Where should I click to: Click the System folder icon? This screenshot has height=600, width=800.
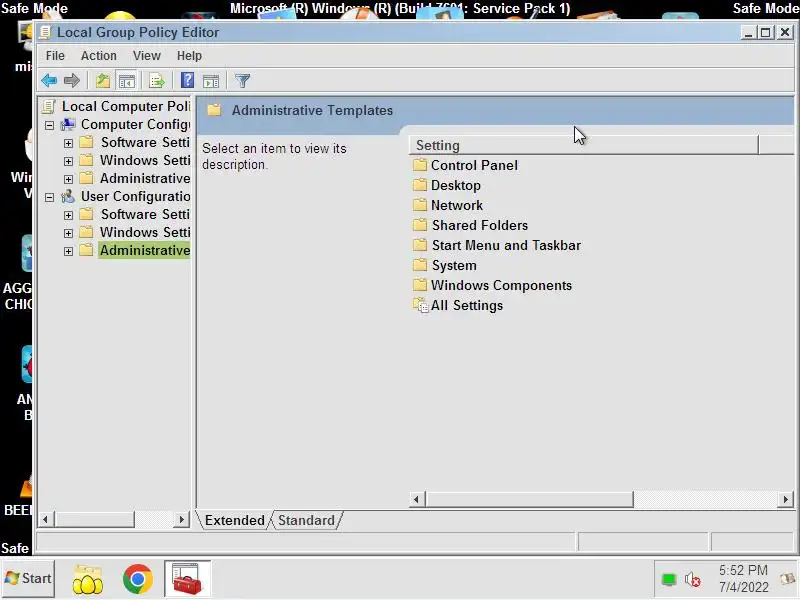tap(420, 265)
